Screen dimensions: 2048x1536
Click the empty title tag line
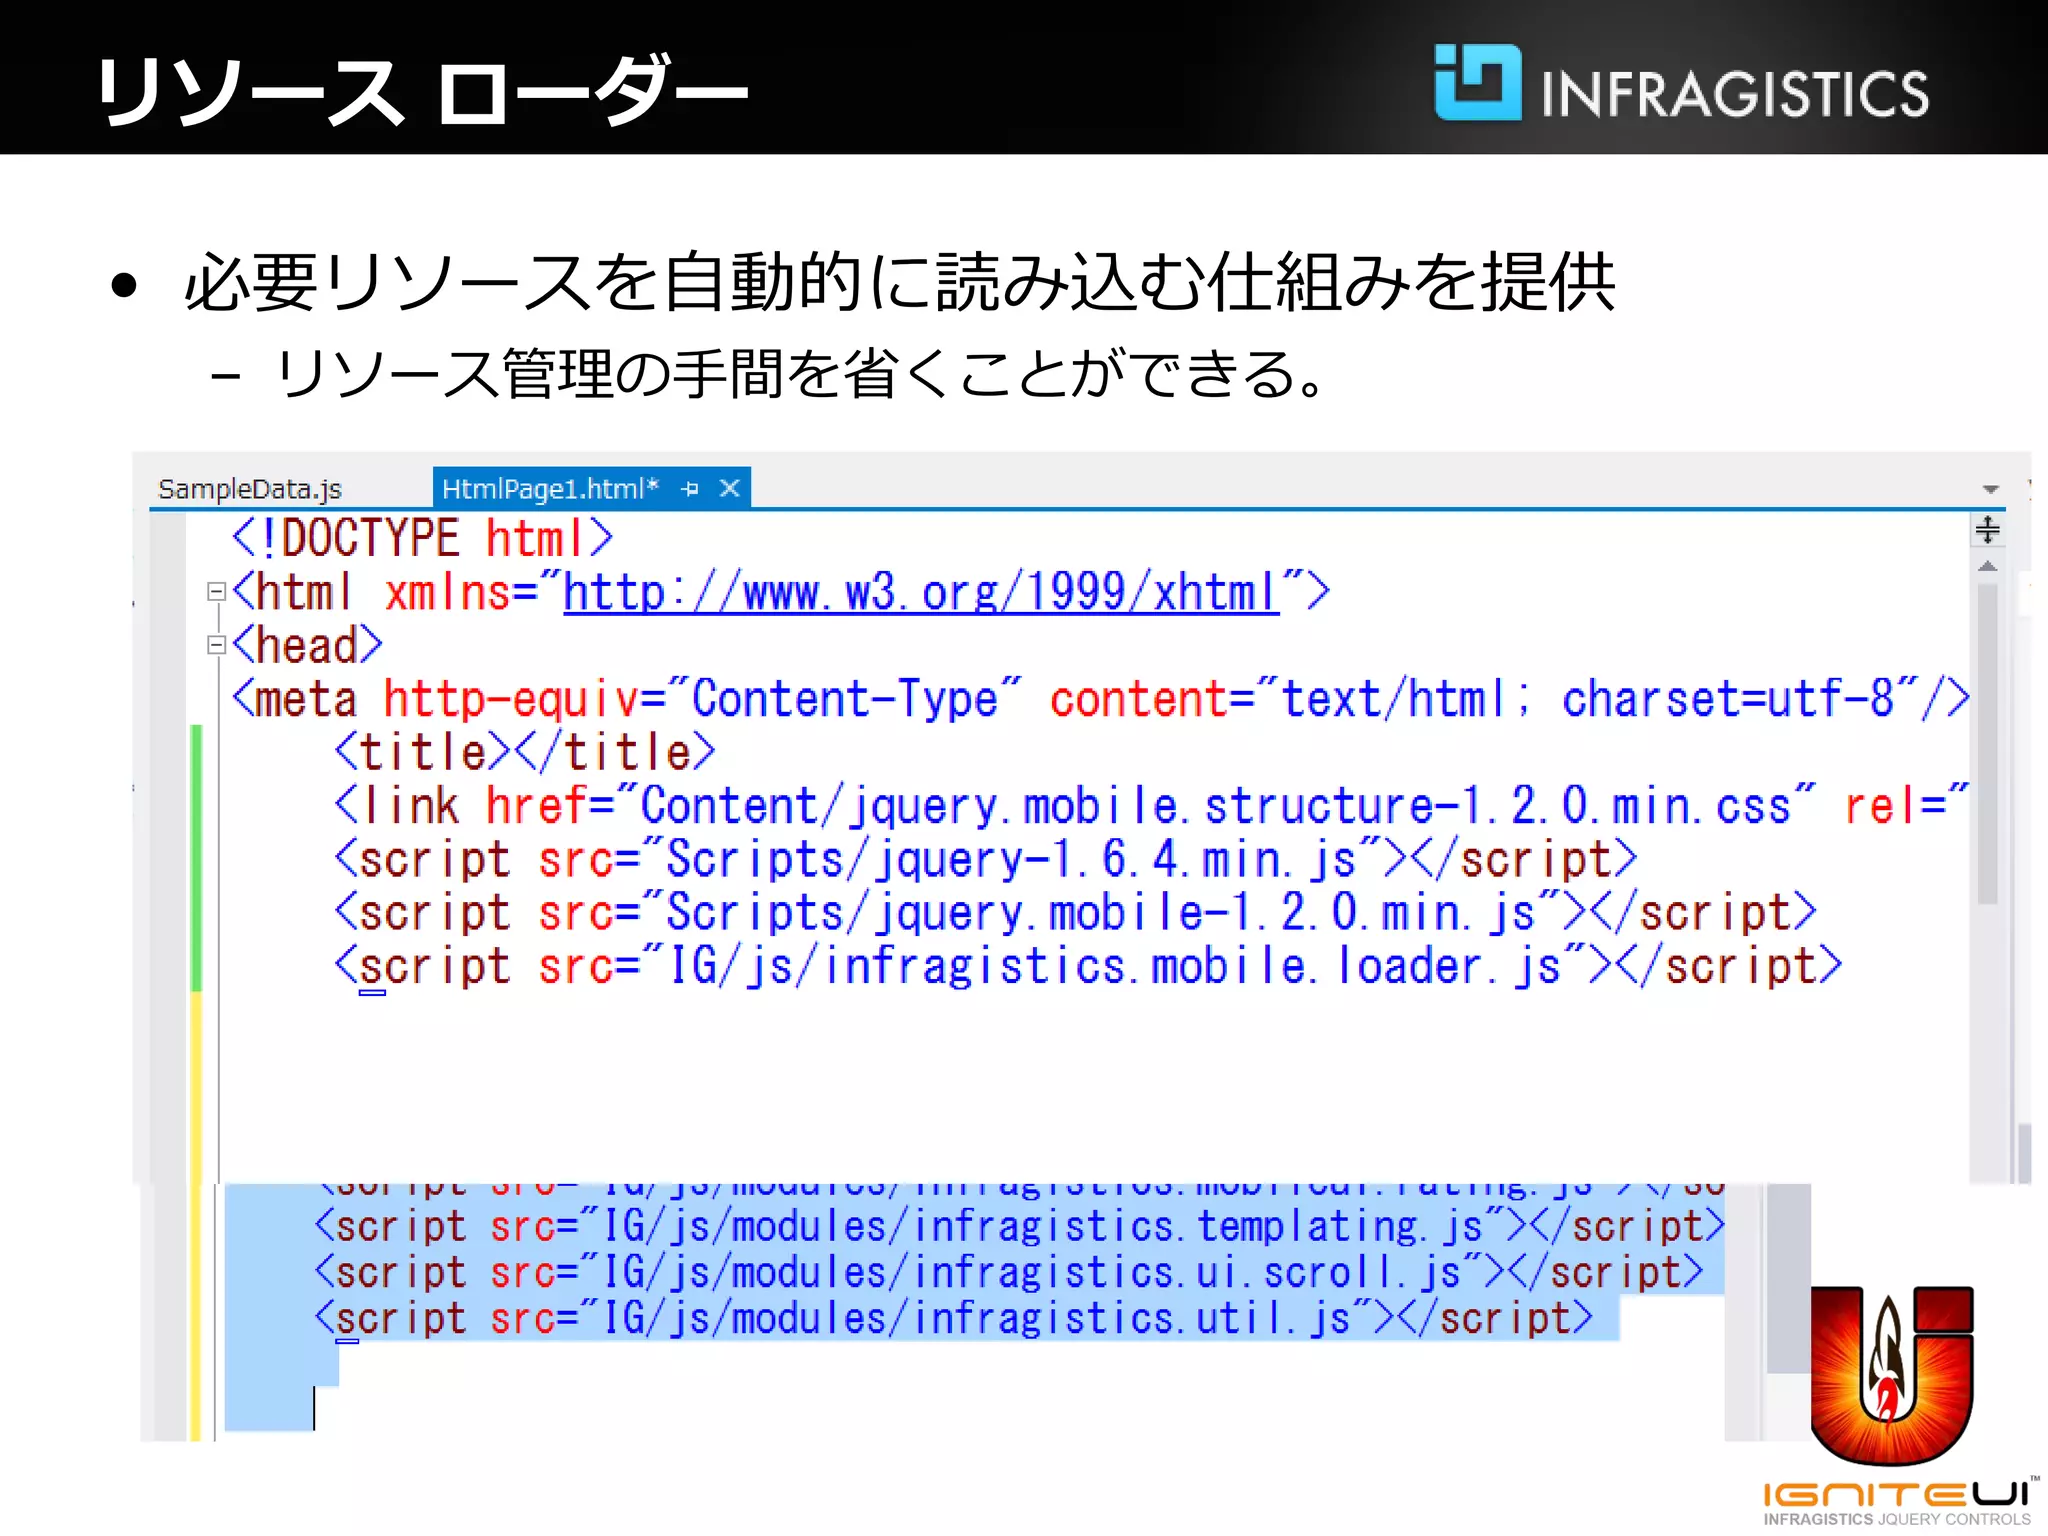point(525,752)
